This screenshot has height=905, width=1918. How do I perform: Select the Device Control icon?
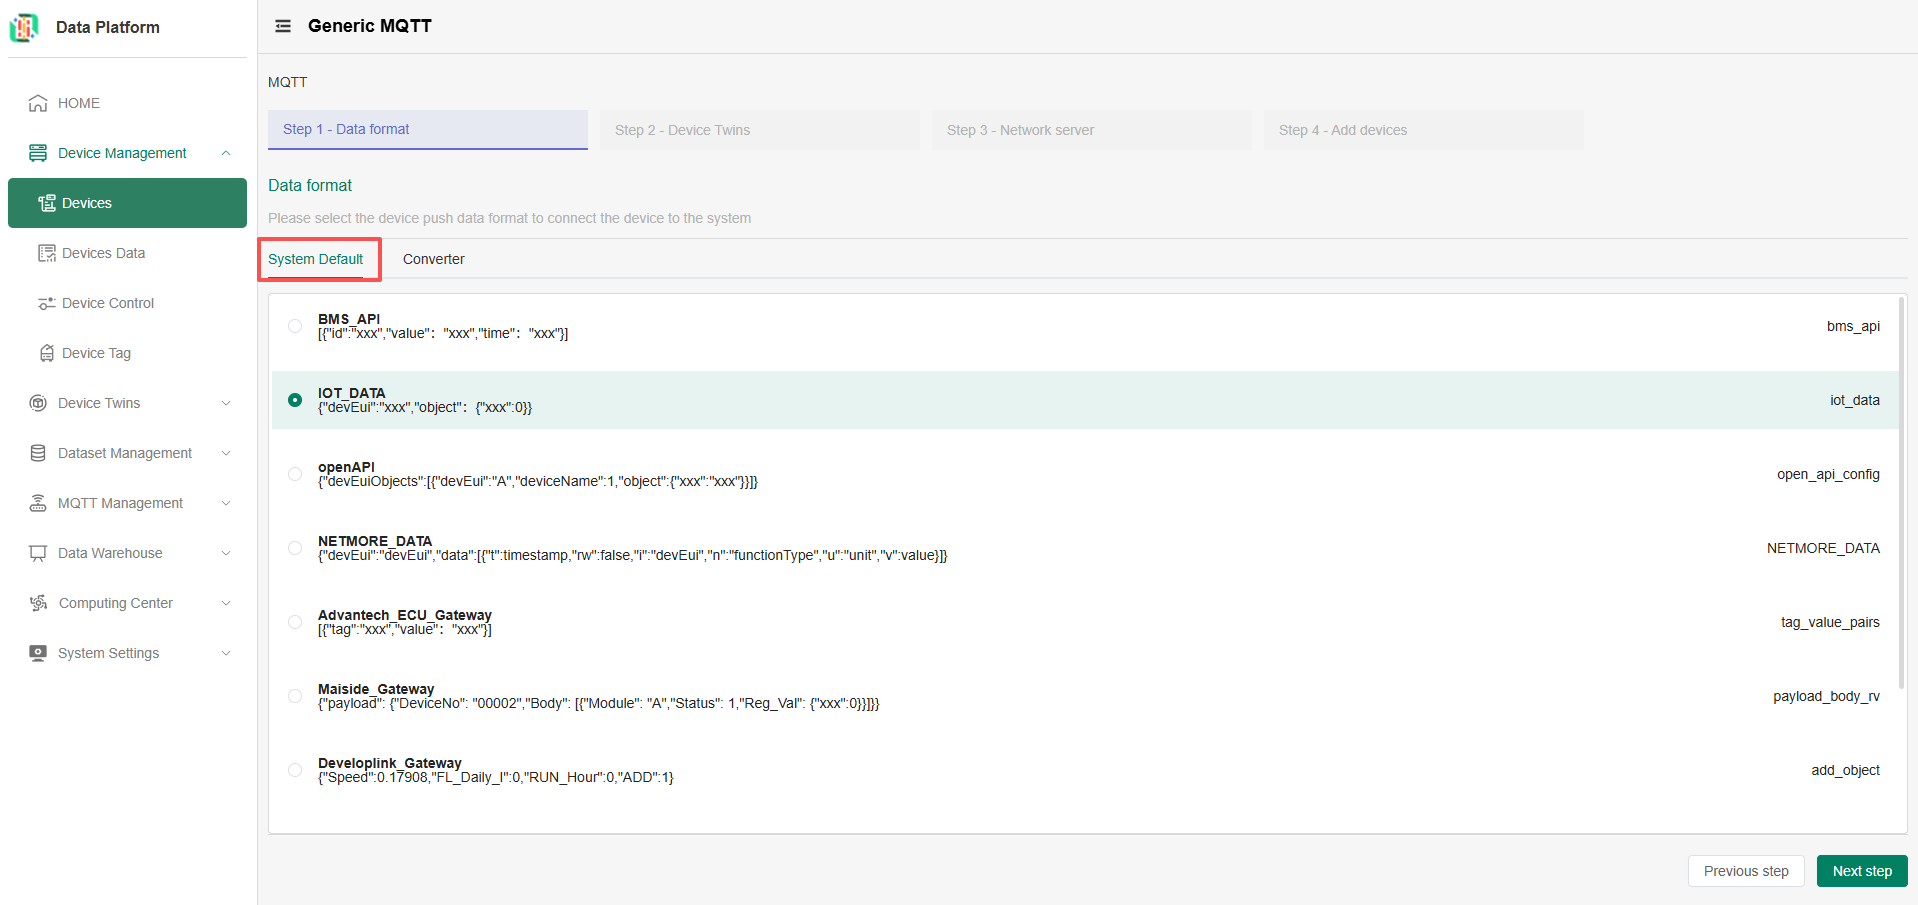[x=46, y=302]
